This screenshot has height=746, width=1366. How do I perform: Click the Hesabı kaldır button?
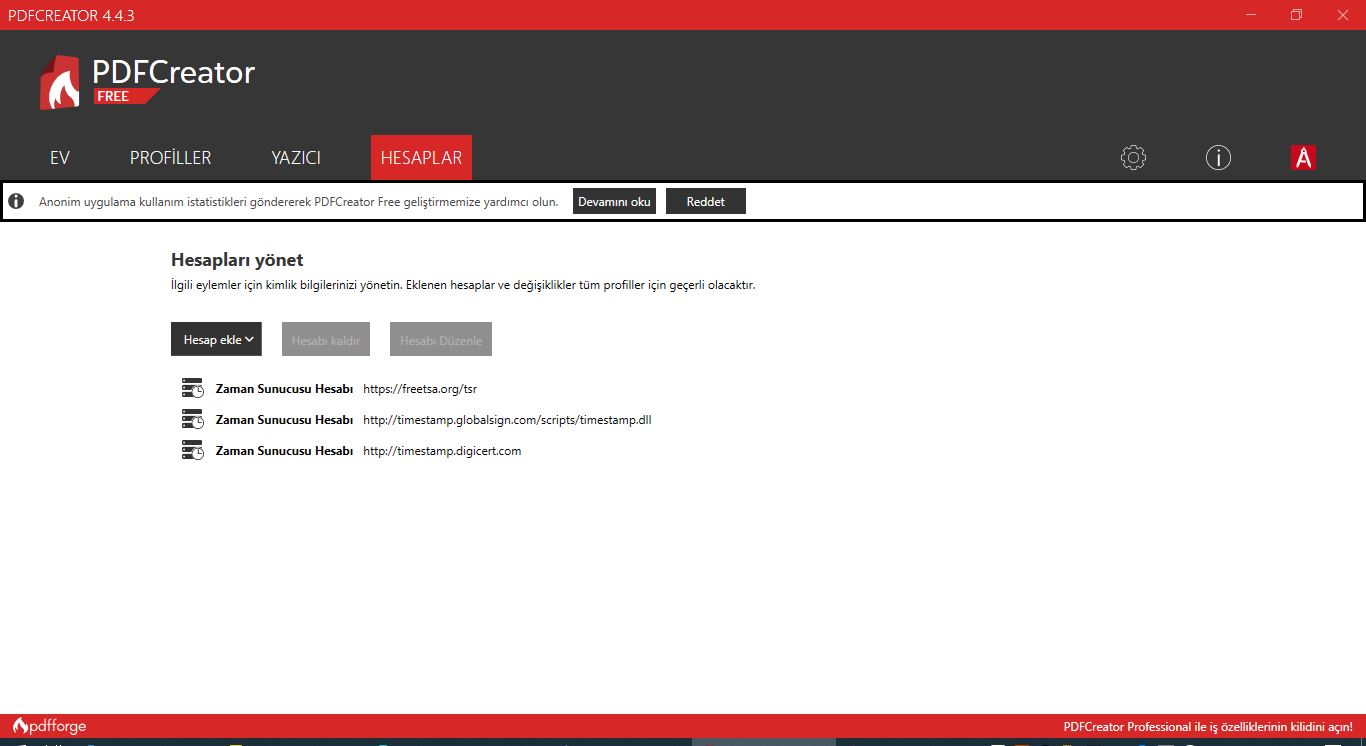click(326, 339)
